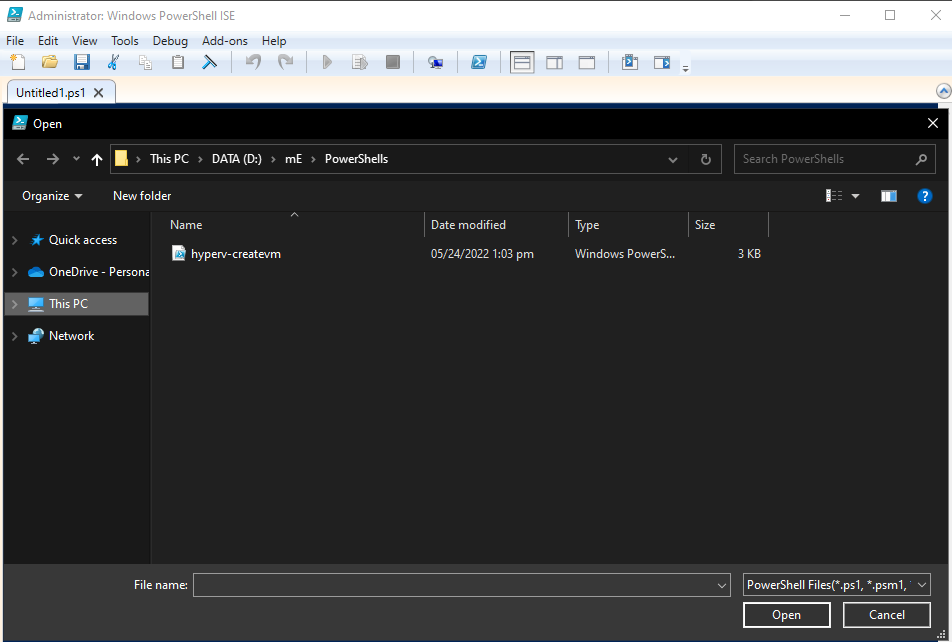Screen dimensions: 952x642
Task: Click Undo arrow in ISE toolbar
Action: 253,62
